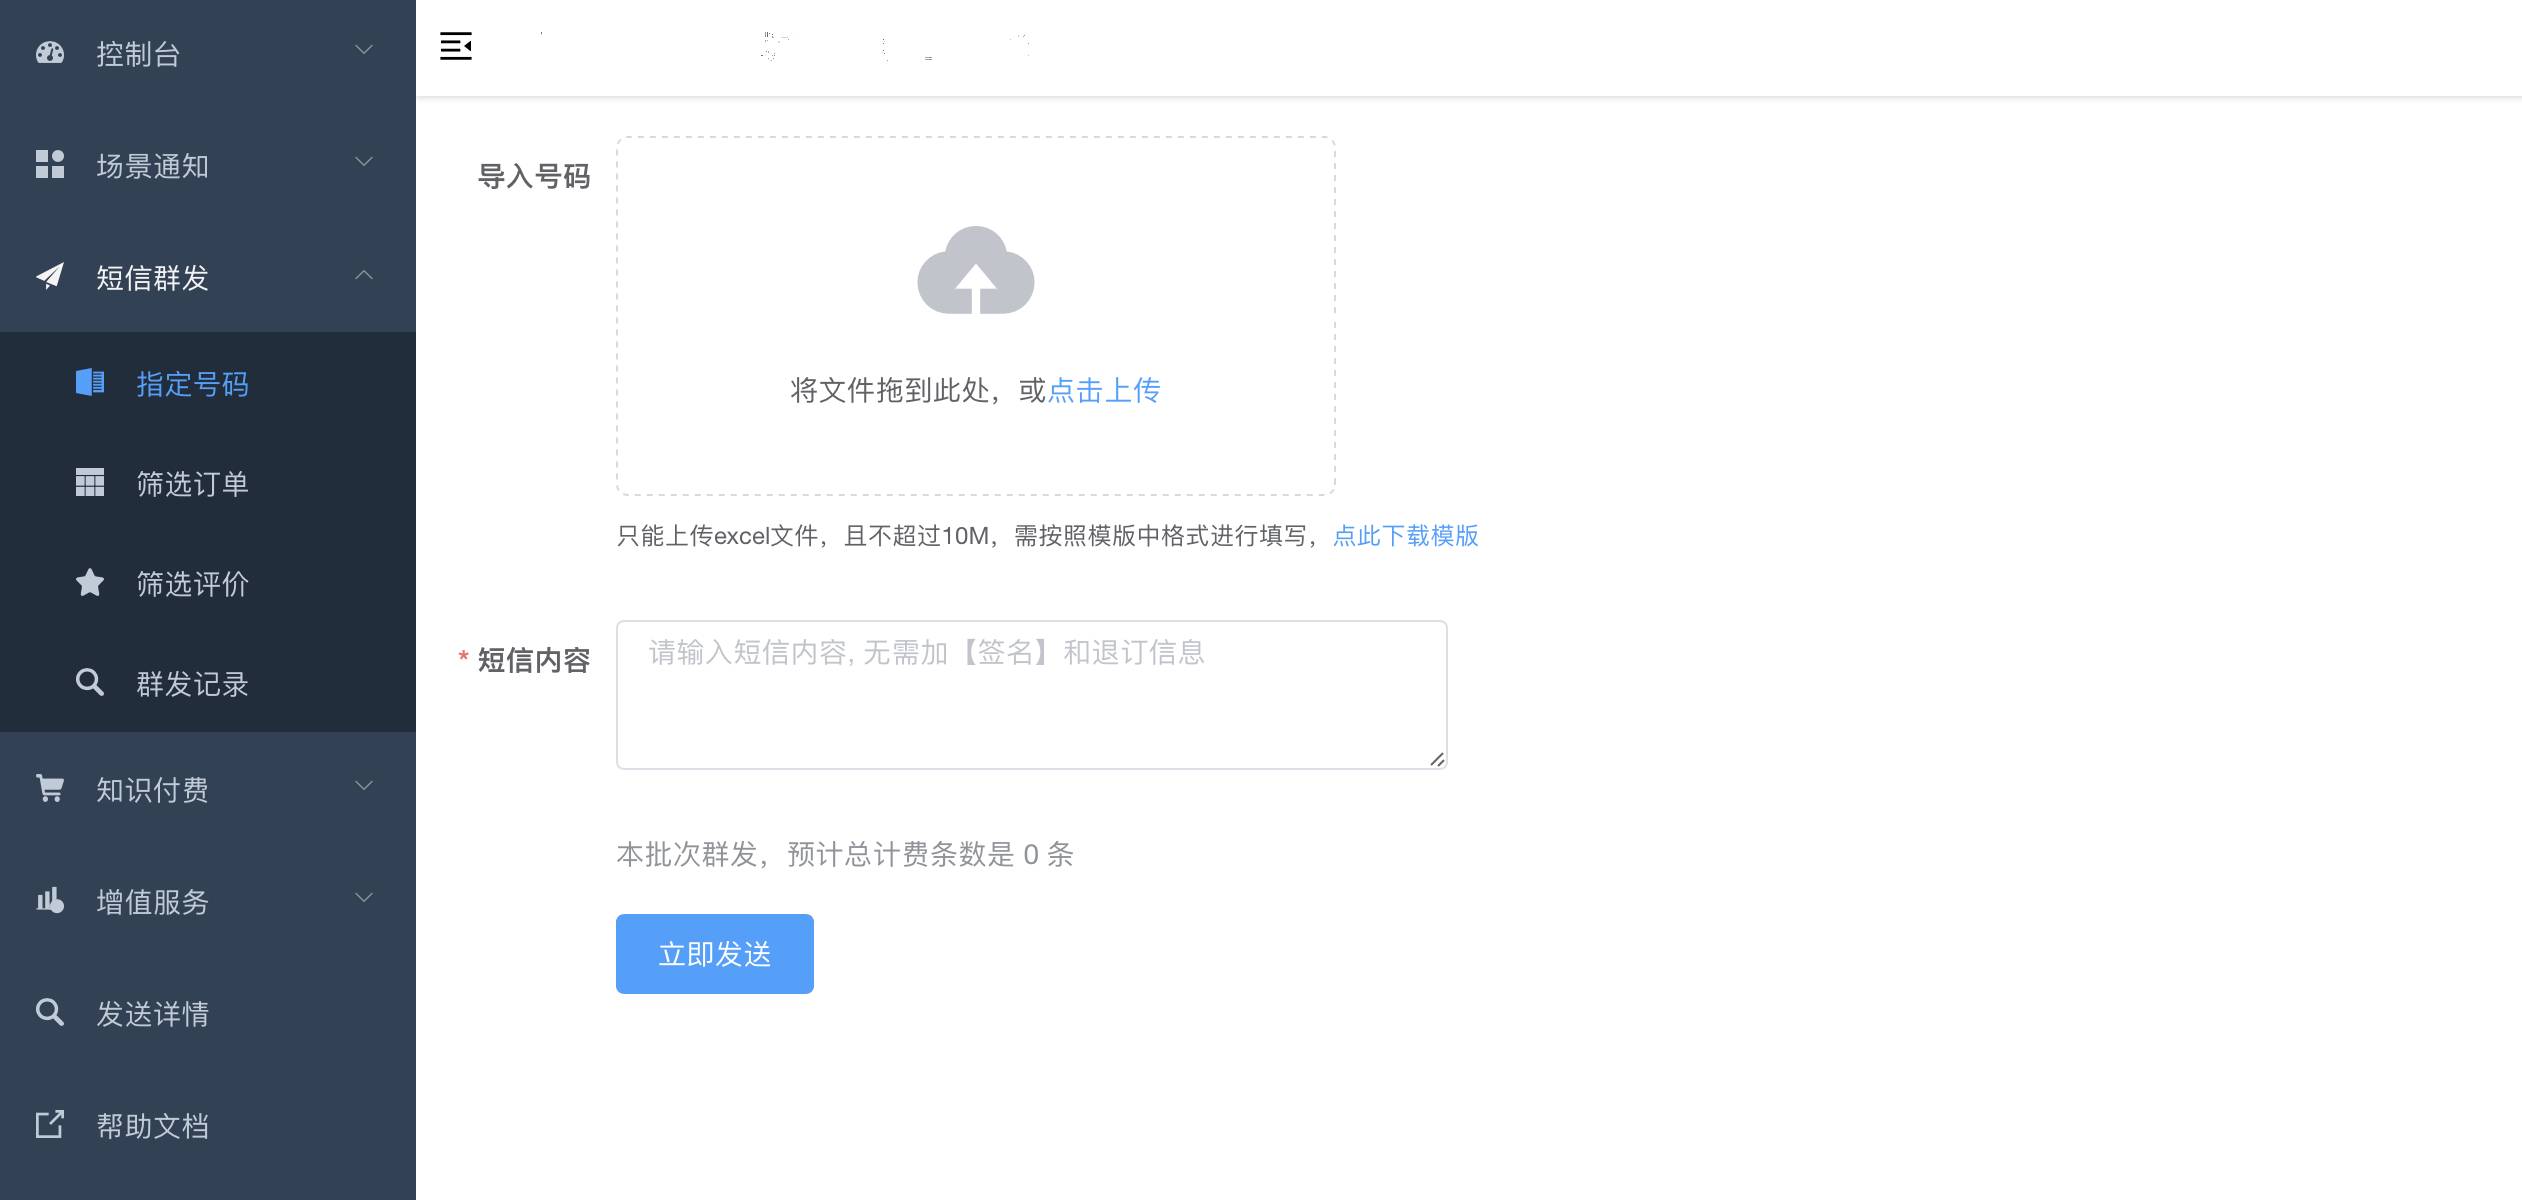Click the 筛选评价 star icon
The width and height of the screenshot is (2522, 1200).
click(90, 582)
